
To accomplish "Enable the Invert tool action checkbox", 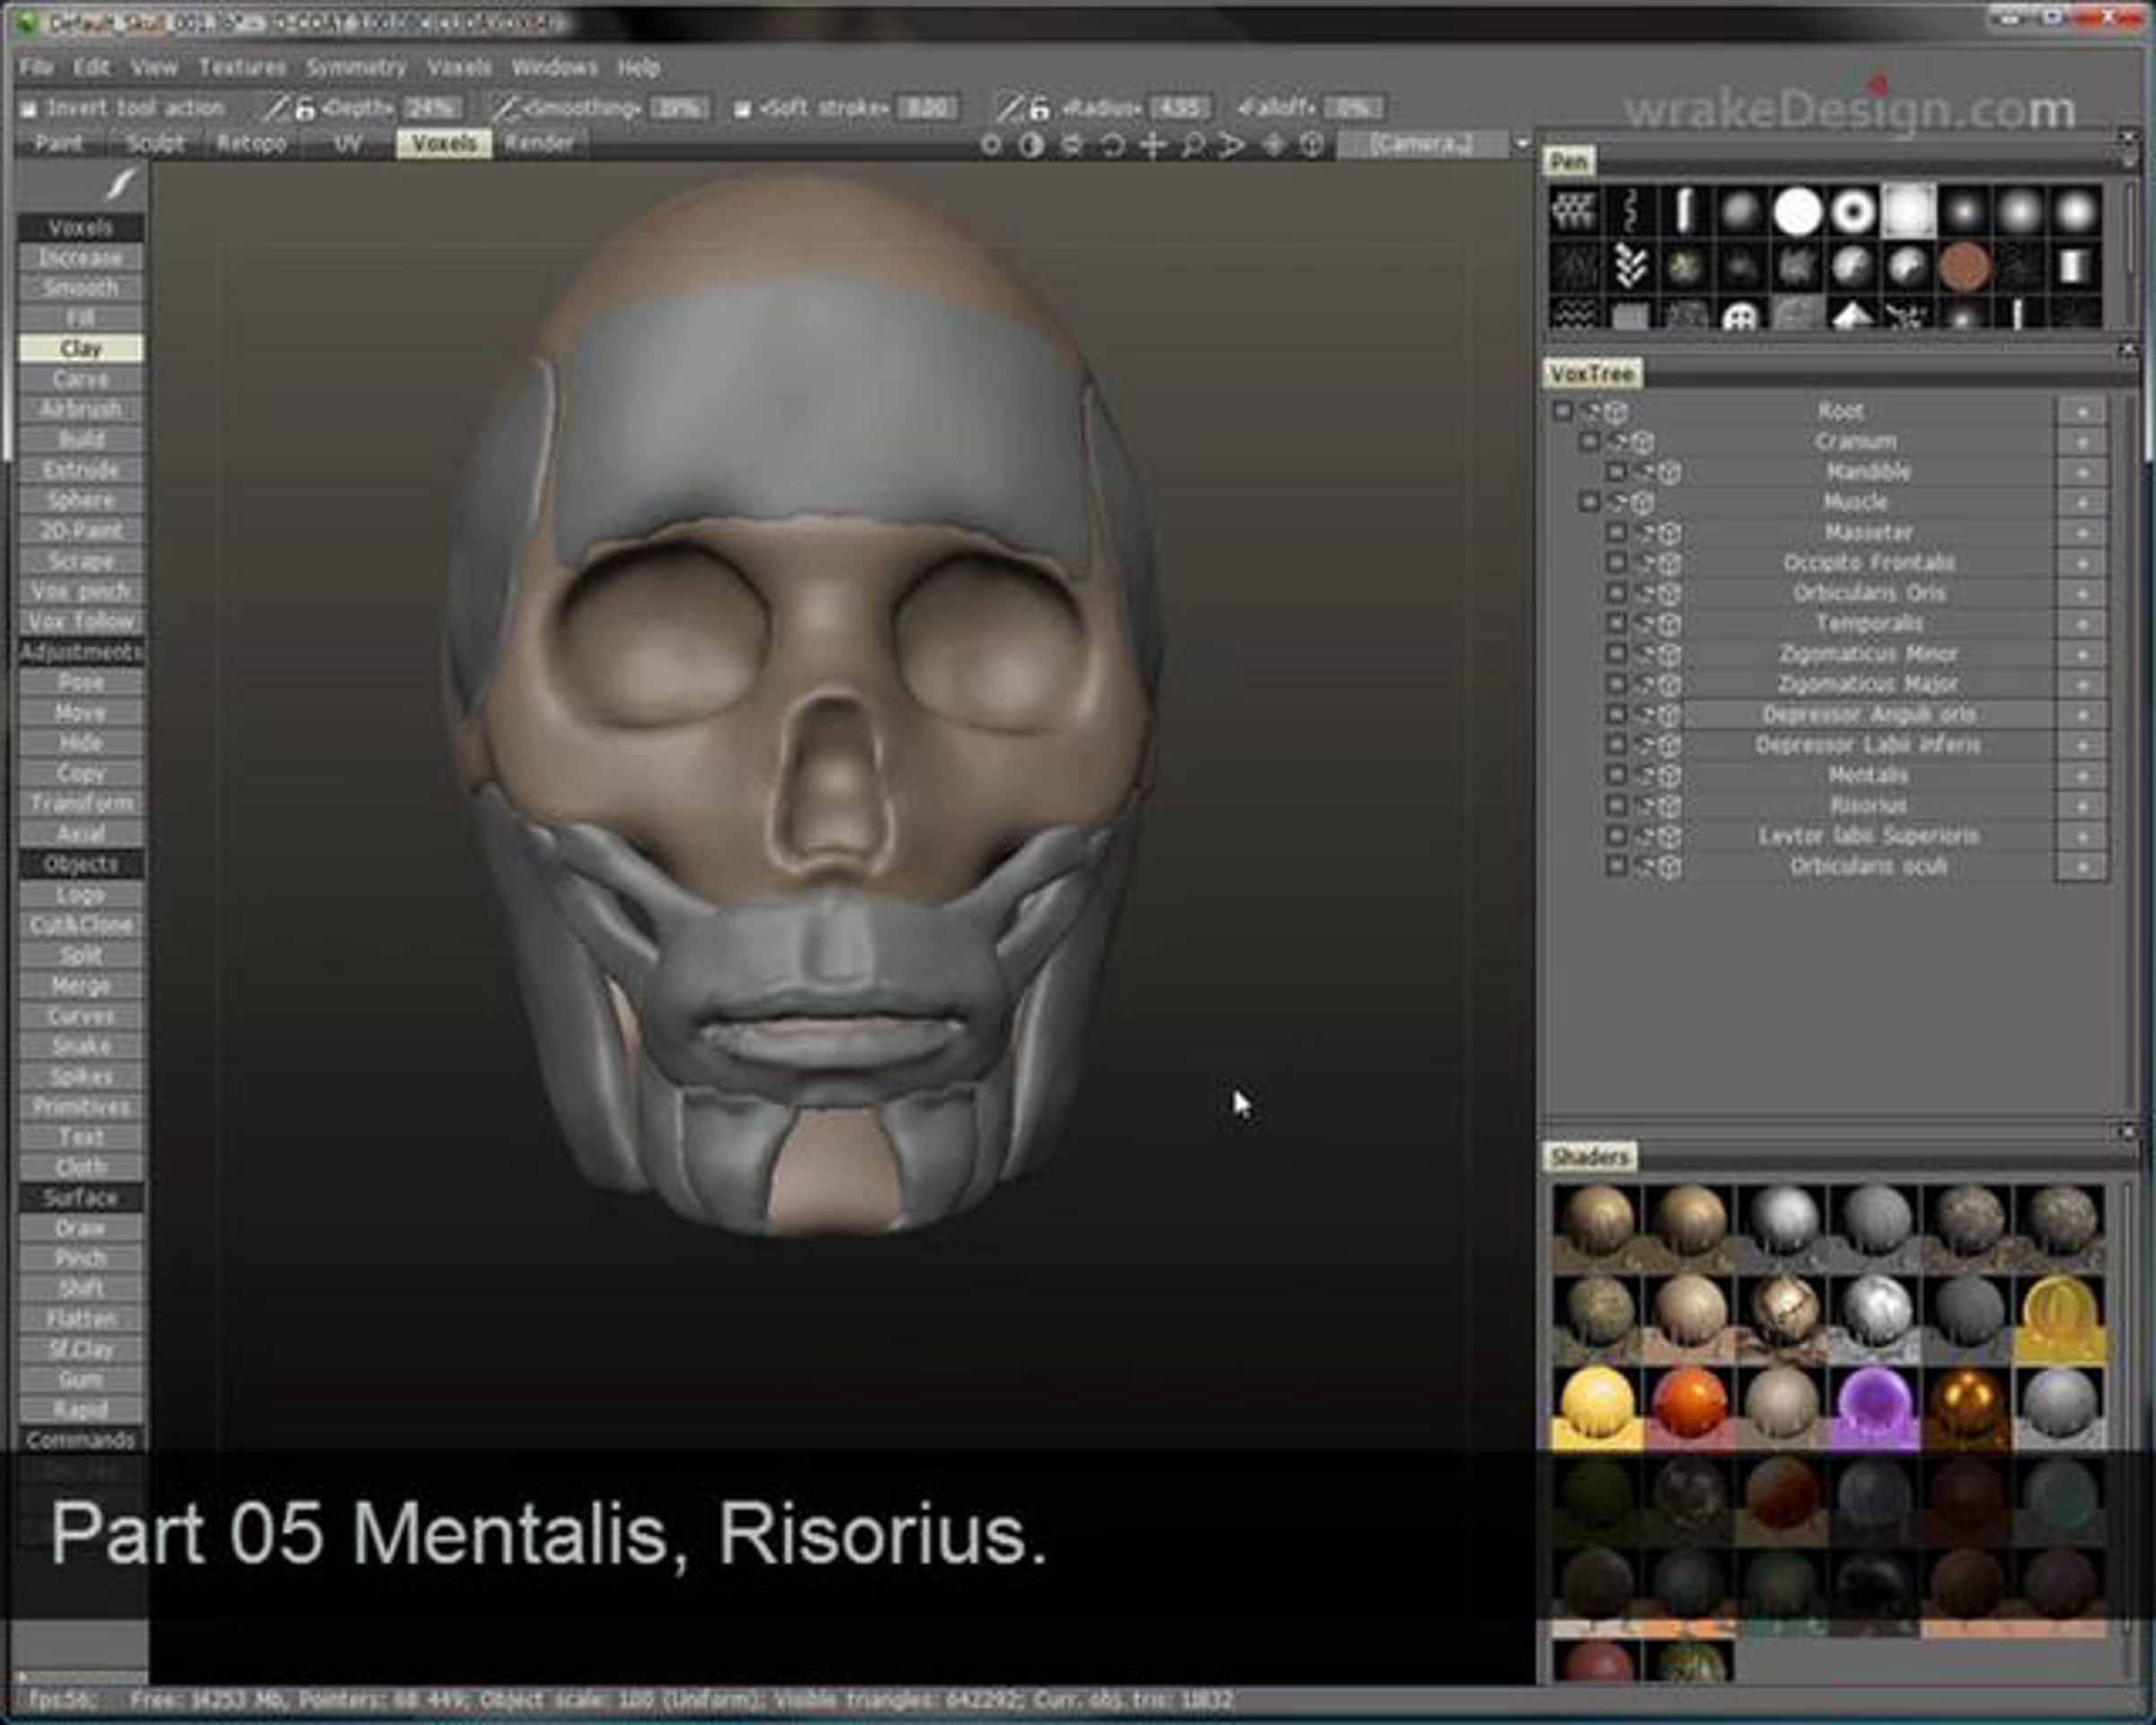I will 30,108.
